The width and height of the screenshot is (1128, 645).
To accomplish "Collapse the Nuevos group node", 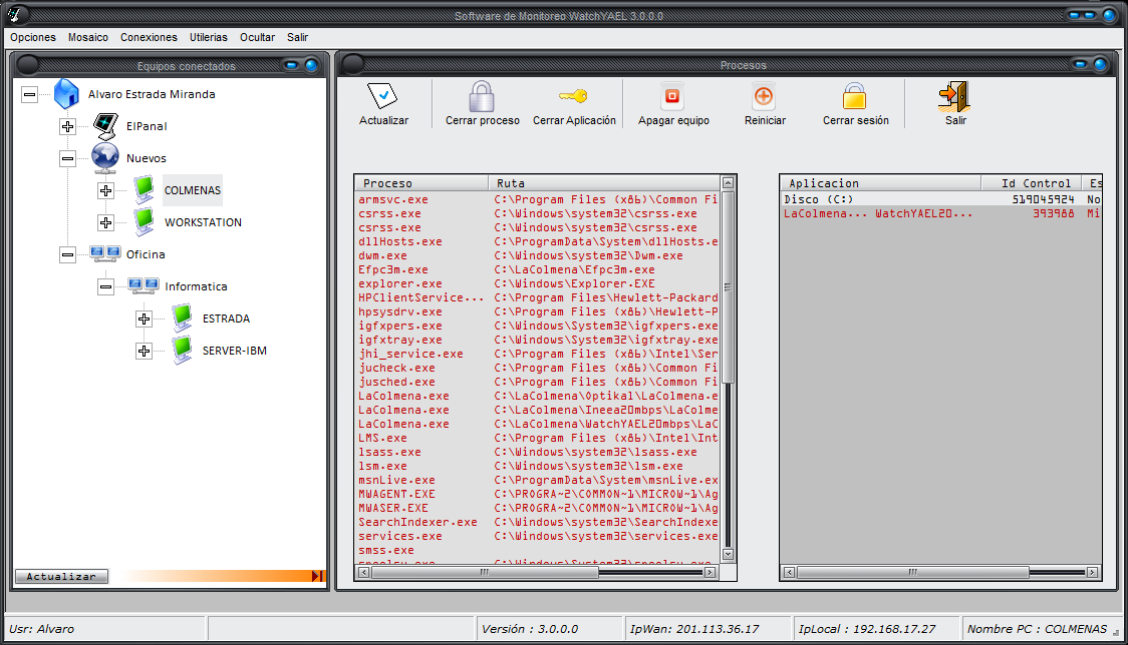I will tap(68, 159).
